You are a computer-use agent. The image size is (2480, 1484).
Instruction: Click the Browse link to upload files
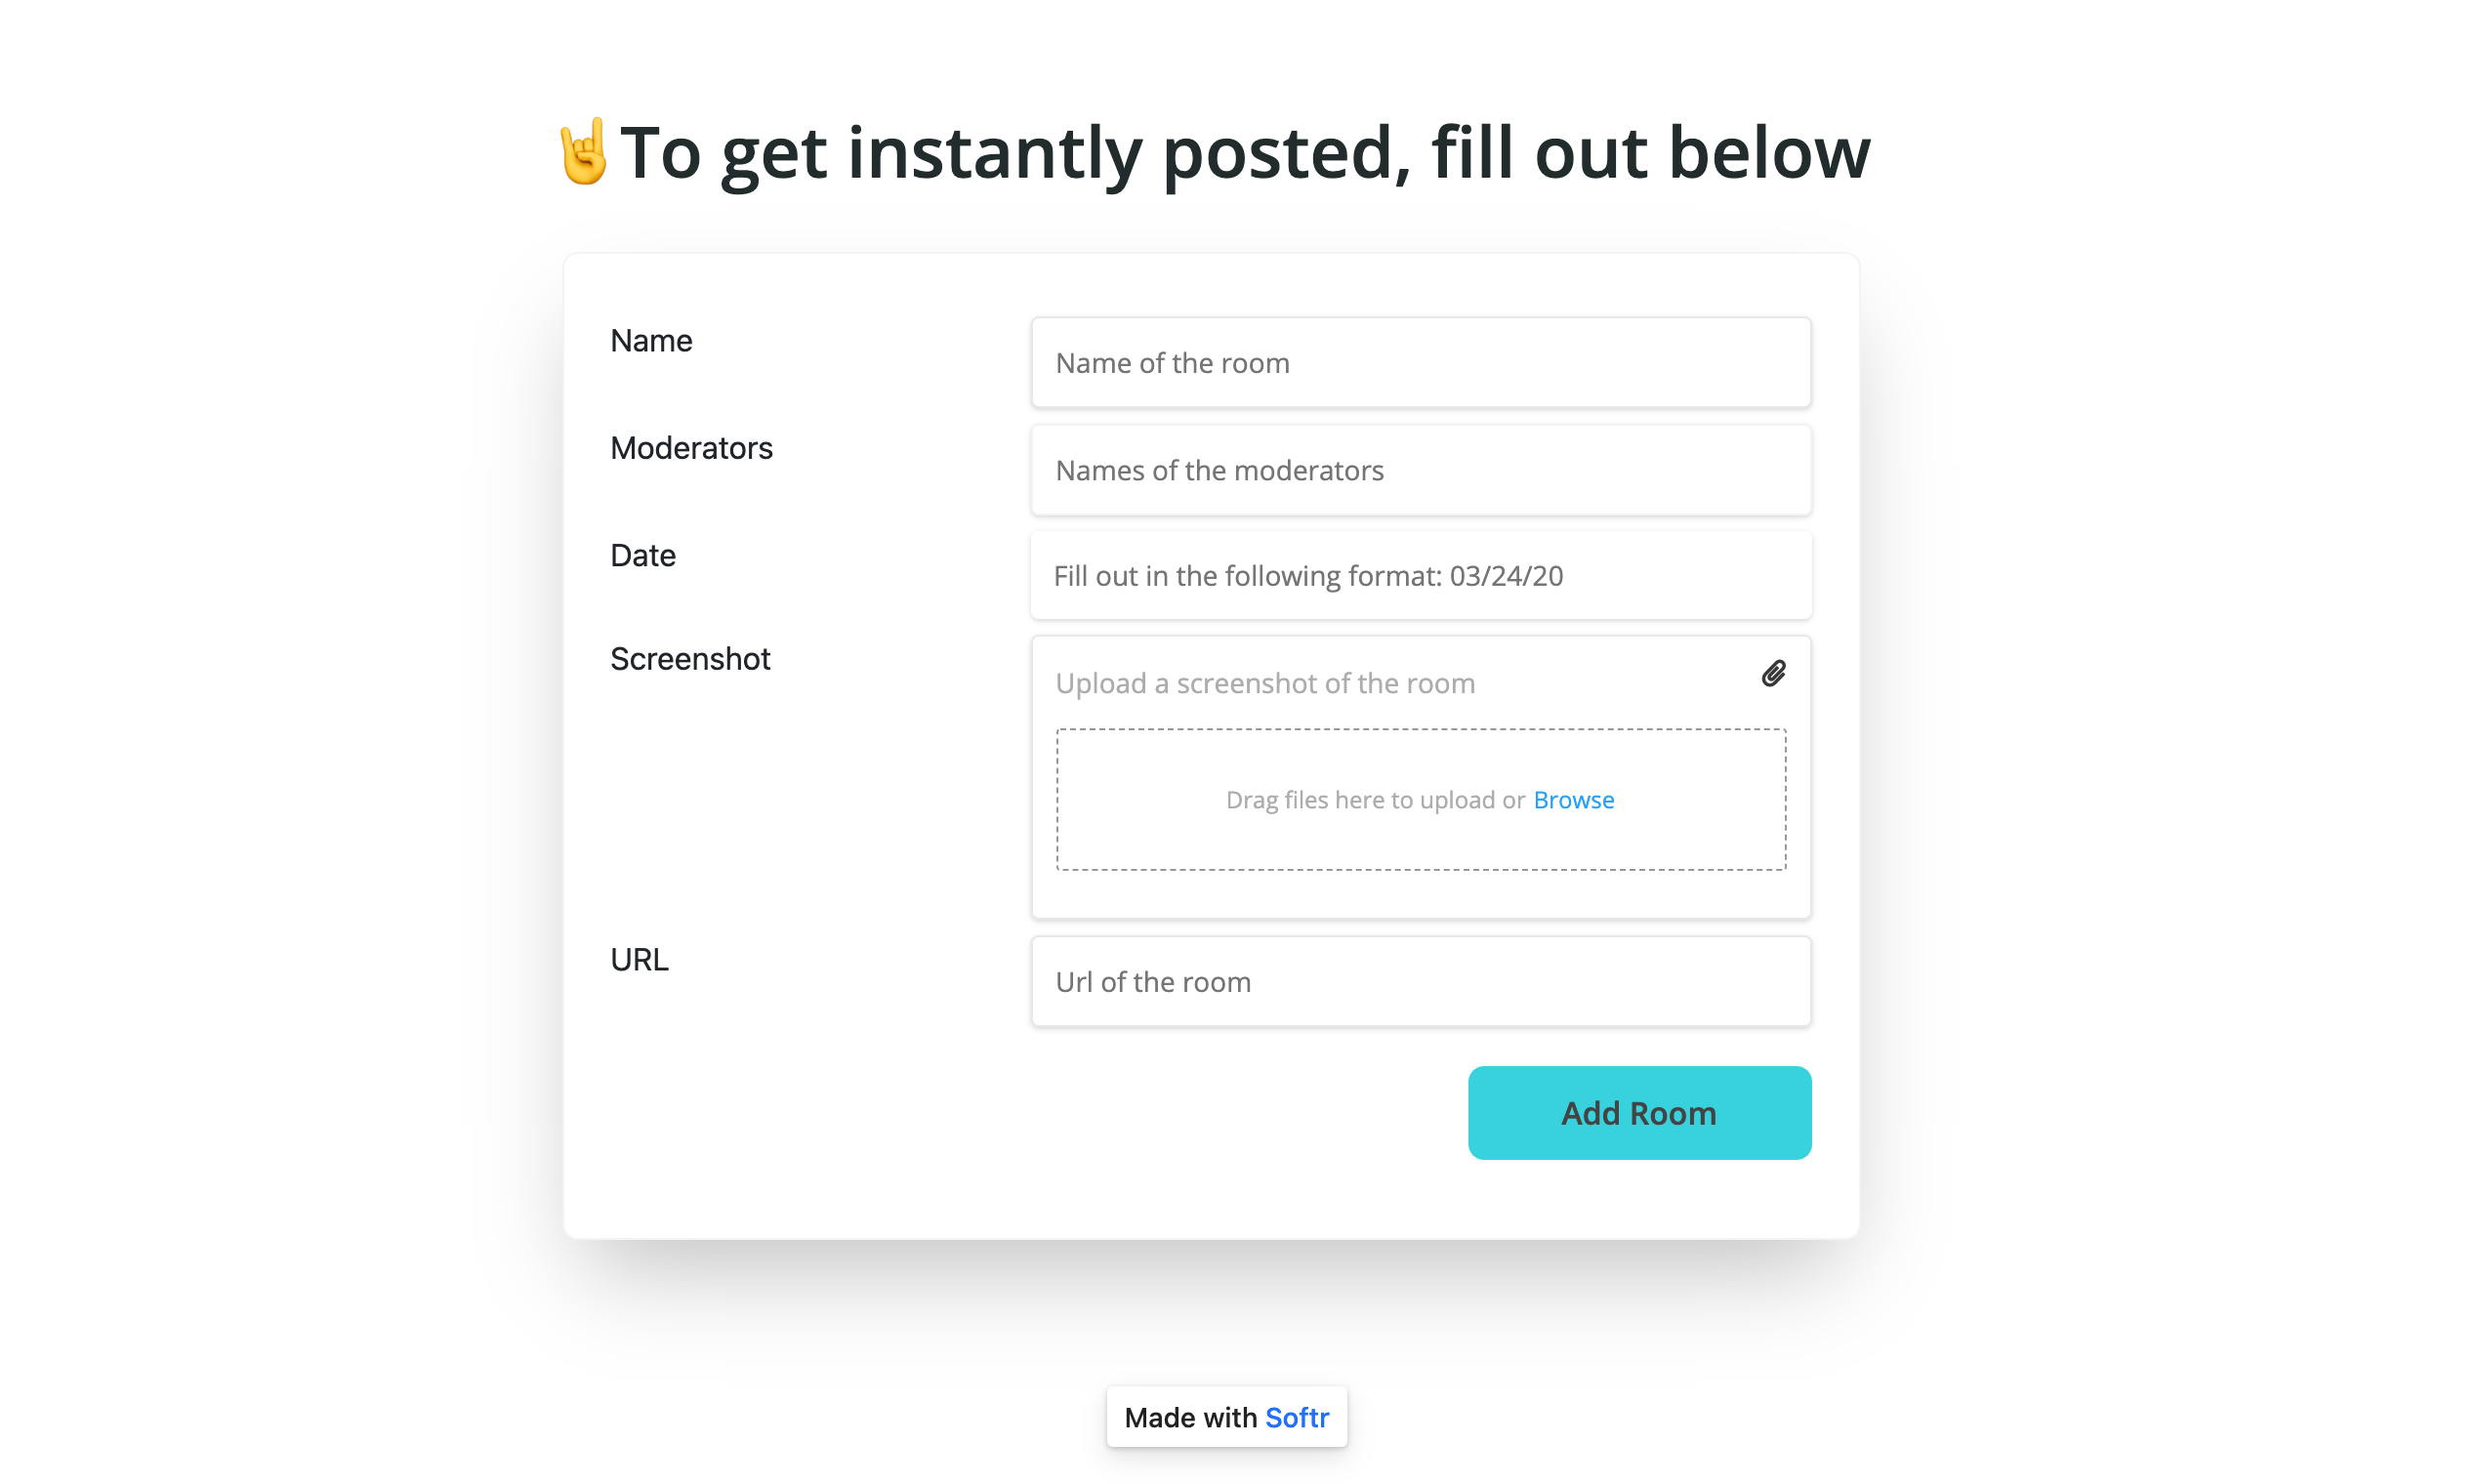1573,799
